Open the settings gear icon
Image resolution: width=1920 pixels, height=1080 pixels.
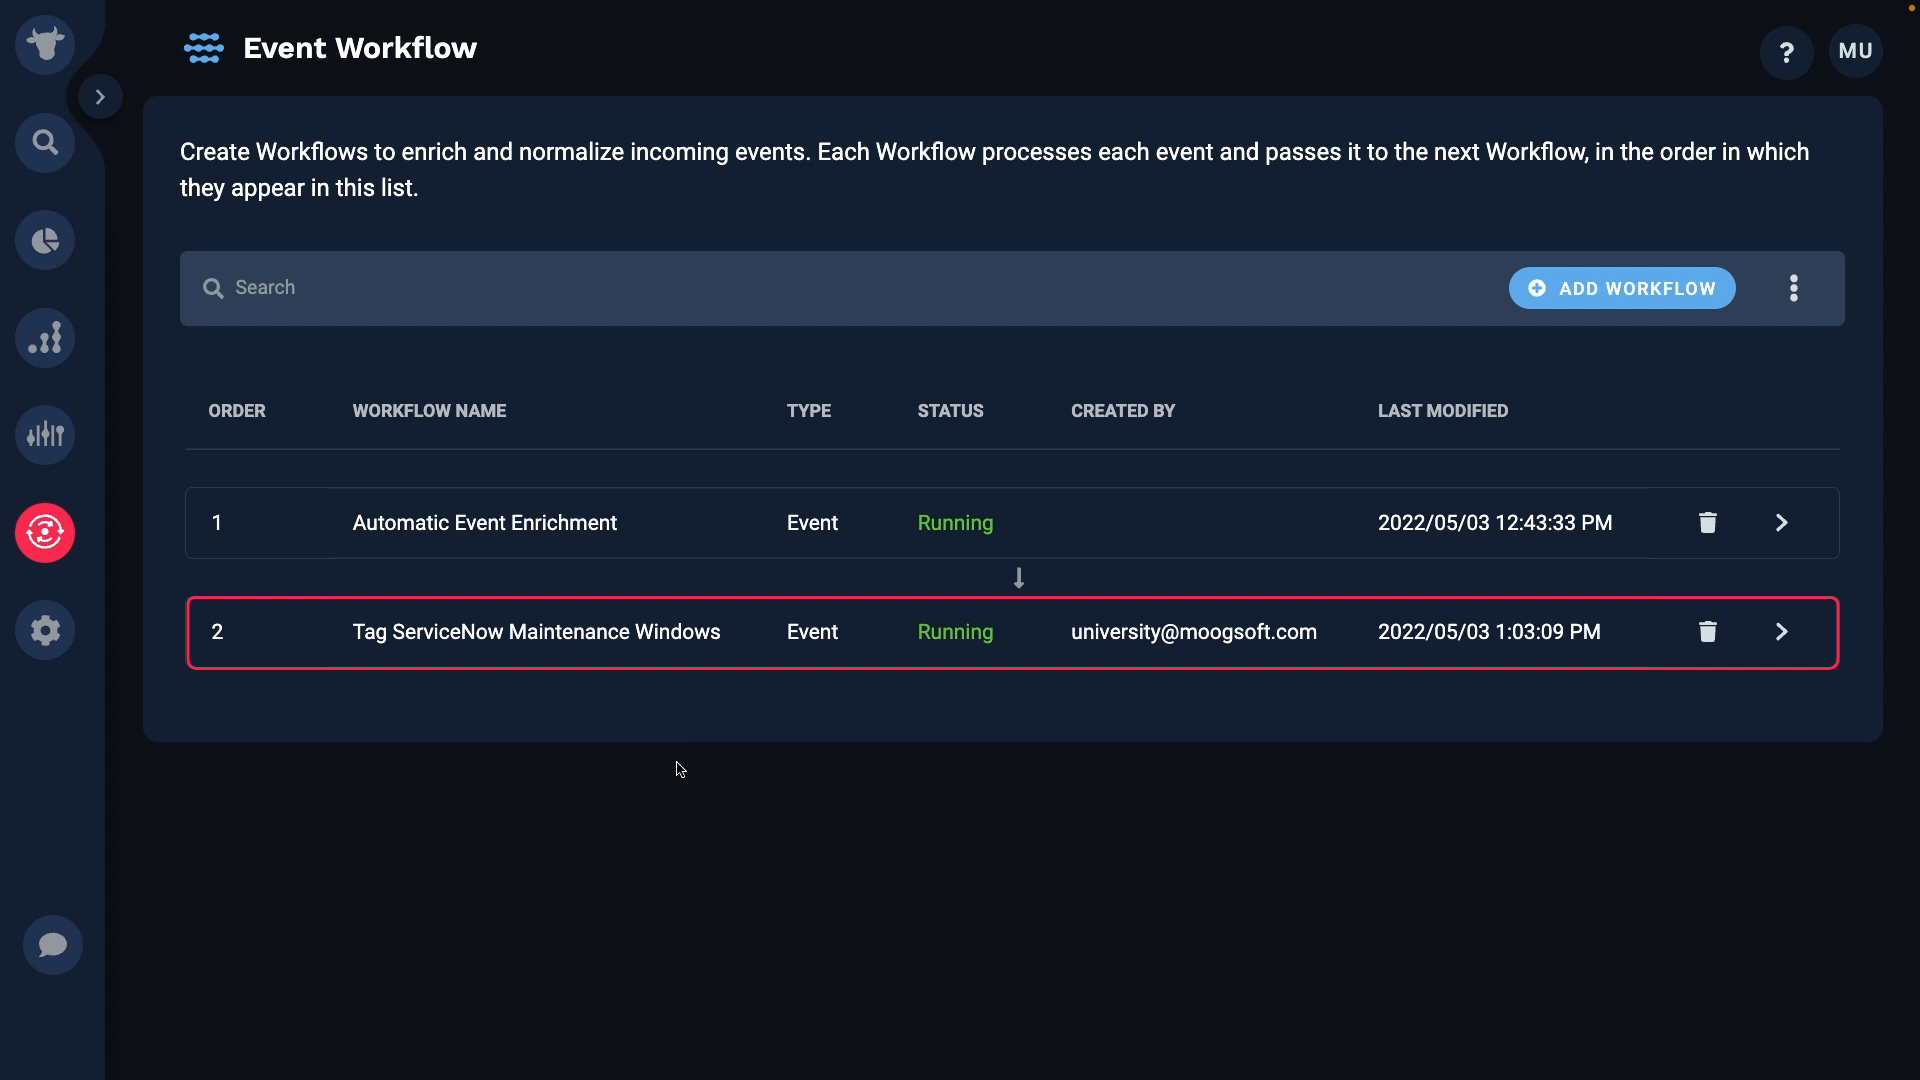coord(45,630)
